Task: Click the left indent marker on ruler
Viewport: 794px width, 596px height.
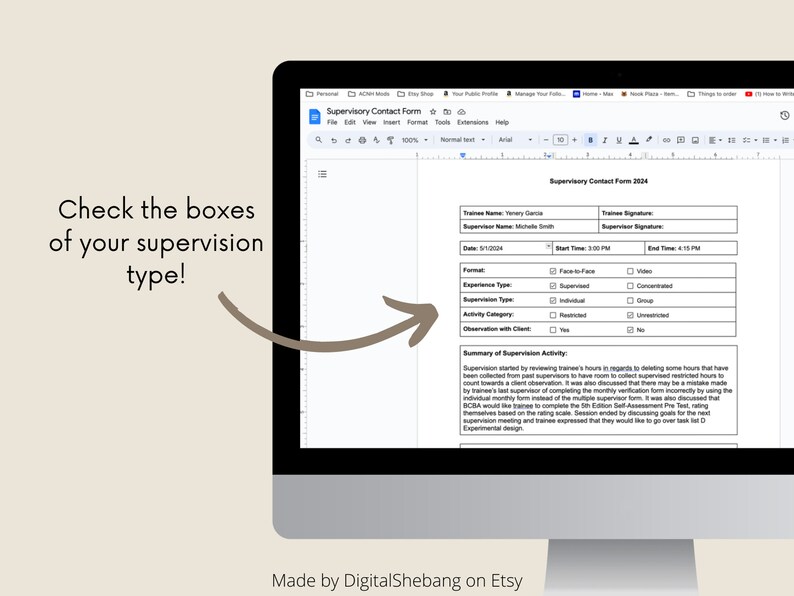Action: pyautogui.click(x=463, y=156)
